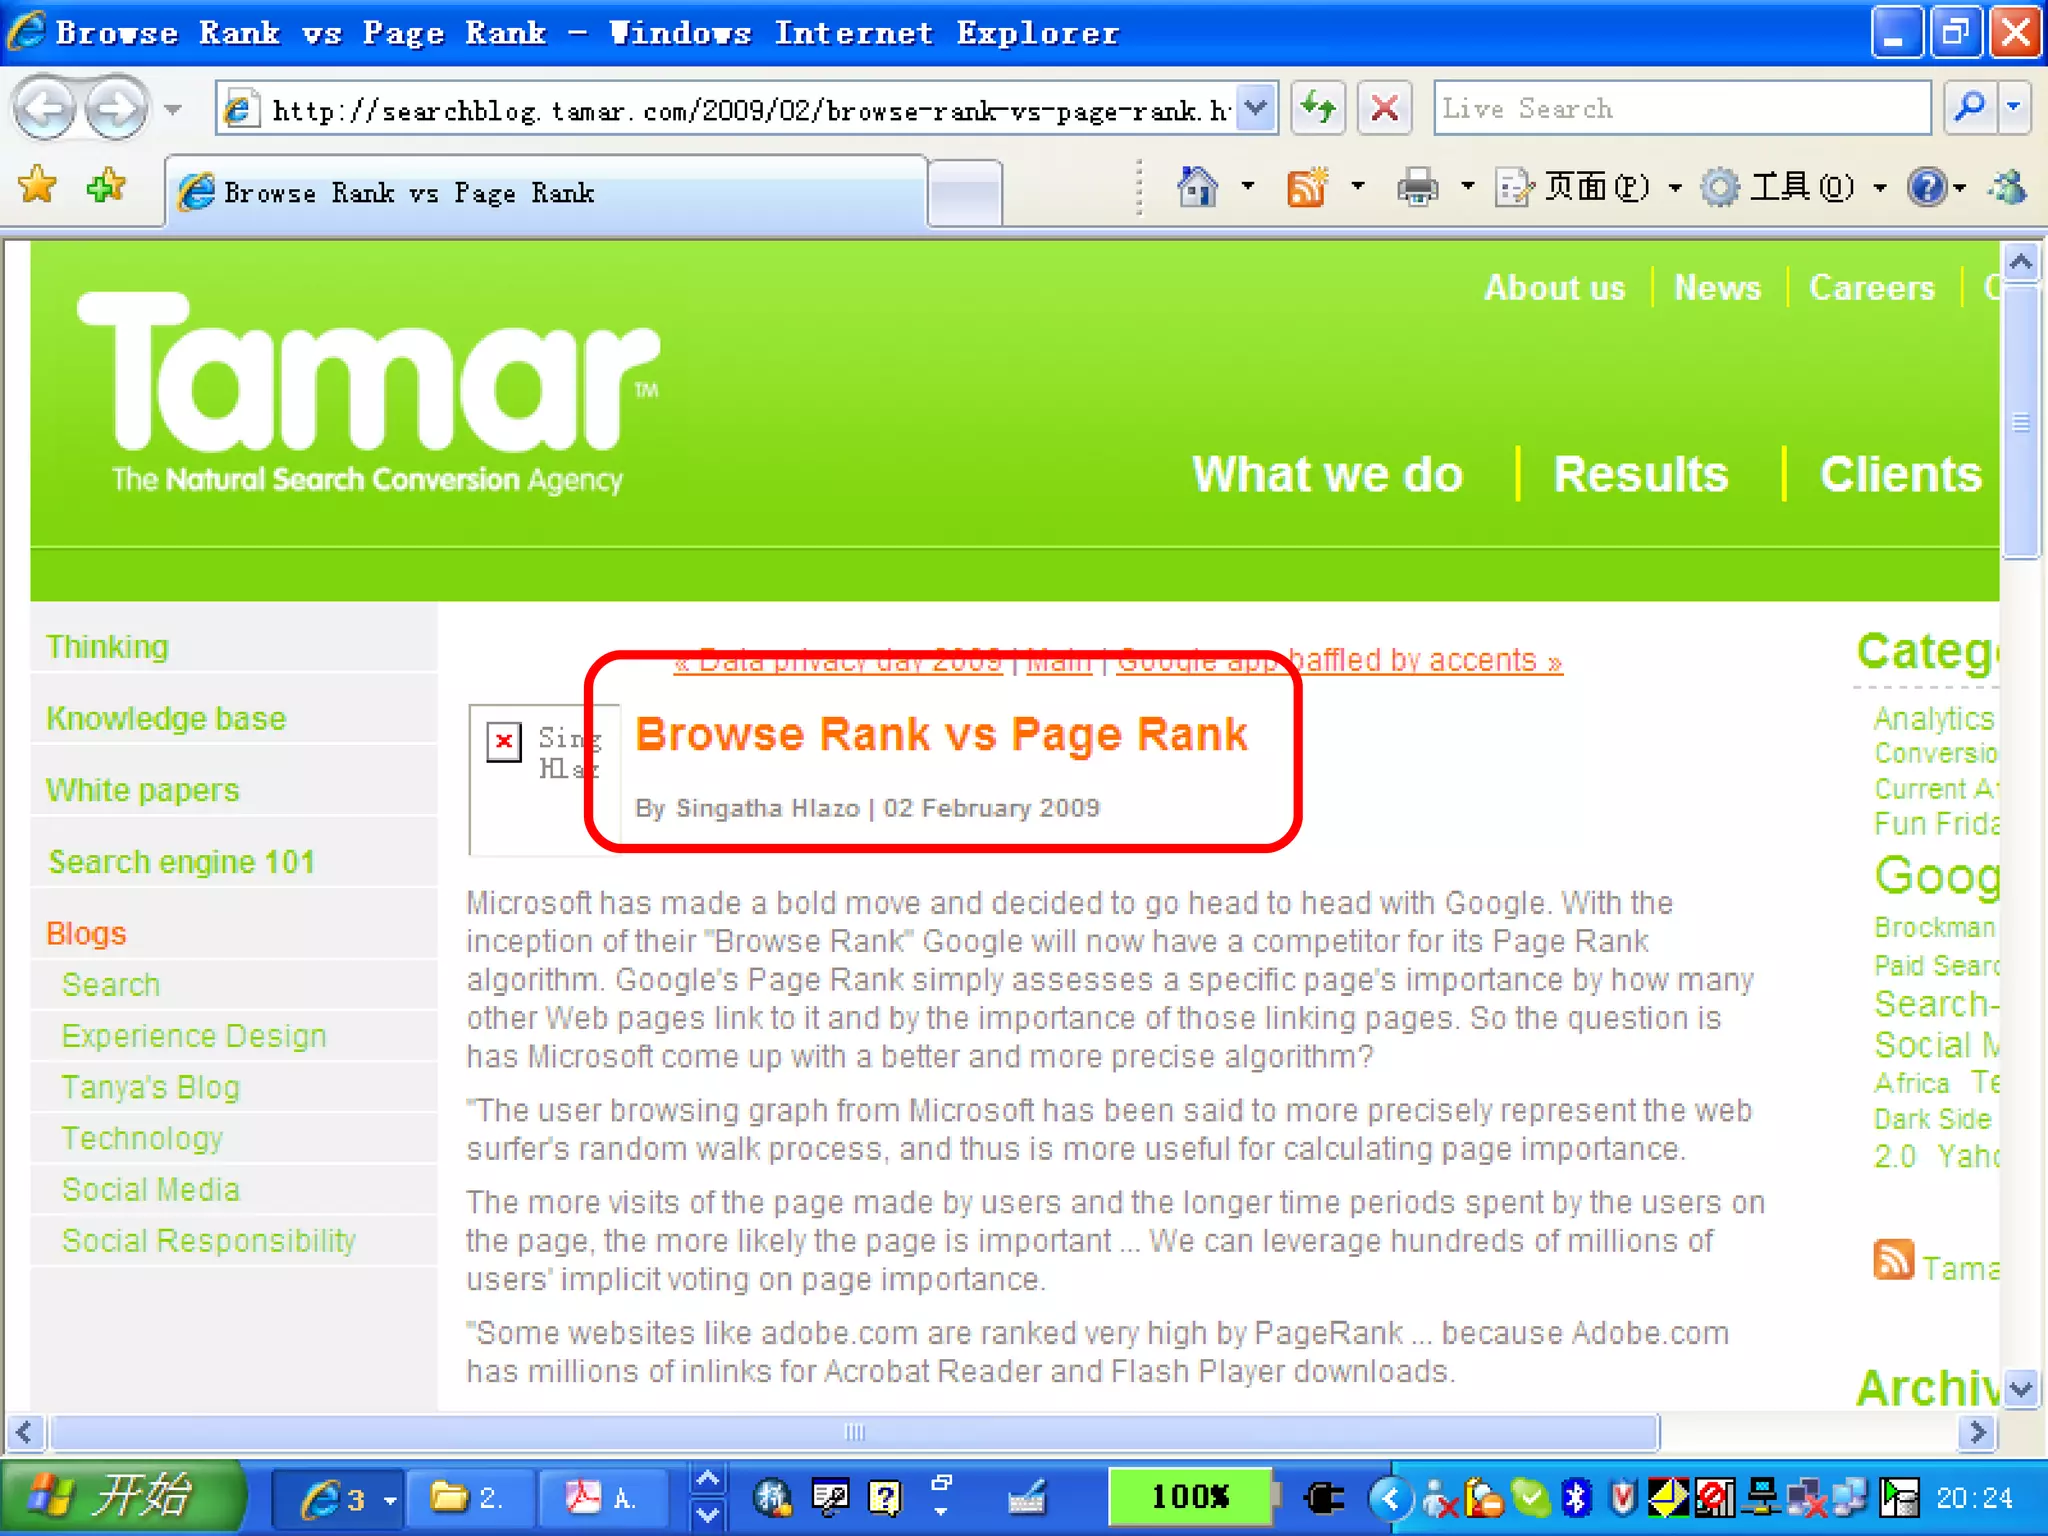
Task: Click the Refresh page icon
Action: click(1318, 108)
